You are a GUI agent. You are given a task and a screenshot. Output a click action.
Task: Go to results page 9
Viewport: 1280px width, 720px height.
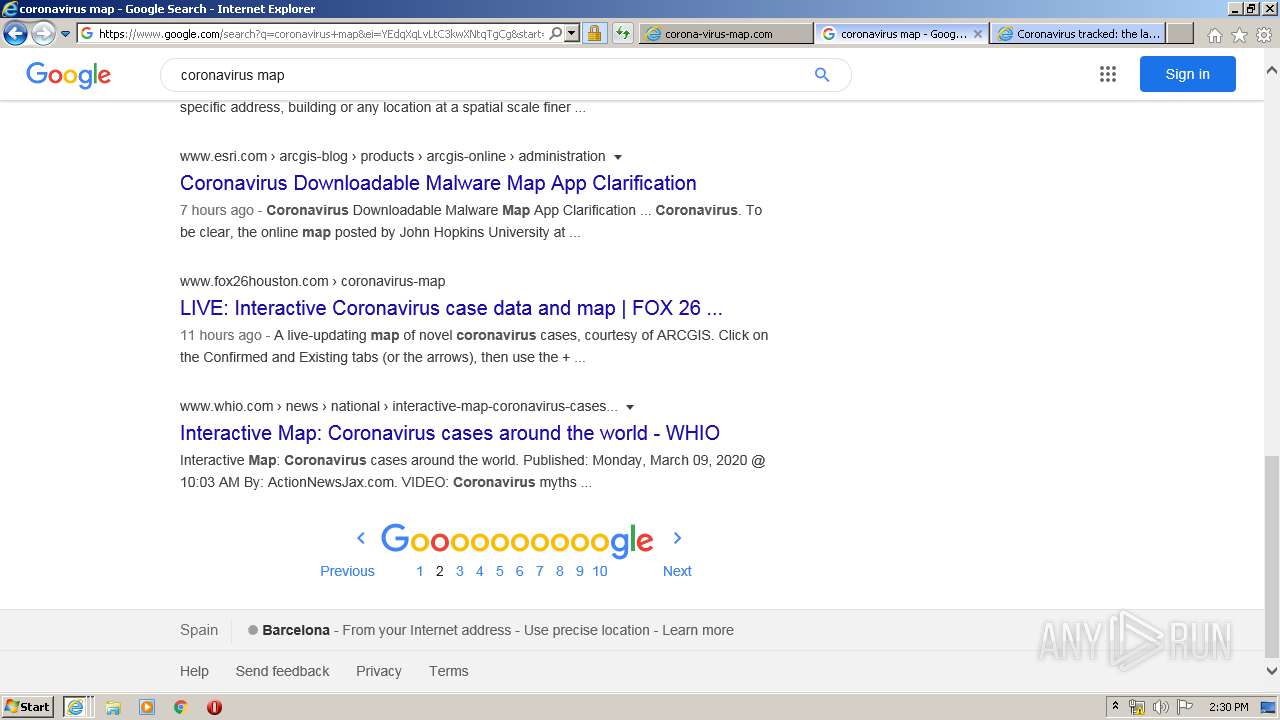pyautogui.click(x=580, y=571)
